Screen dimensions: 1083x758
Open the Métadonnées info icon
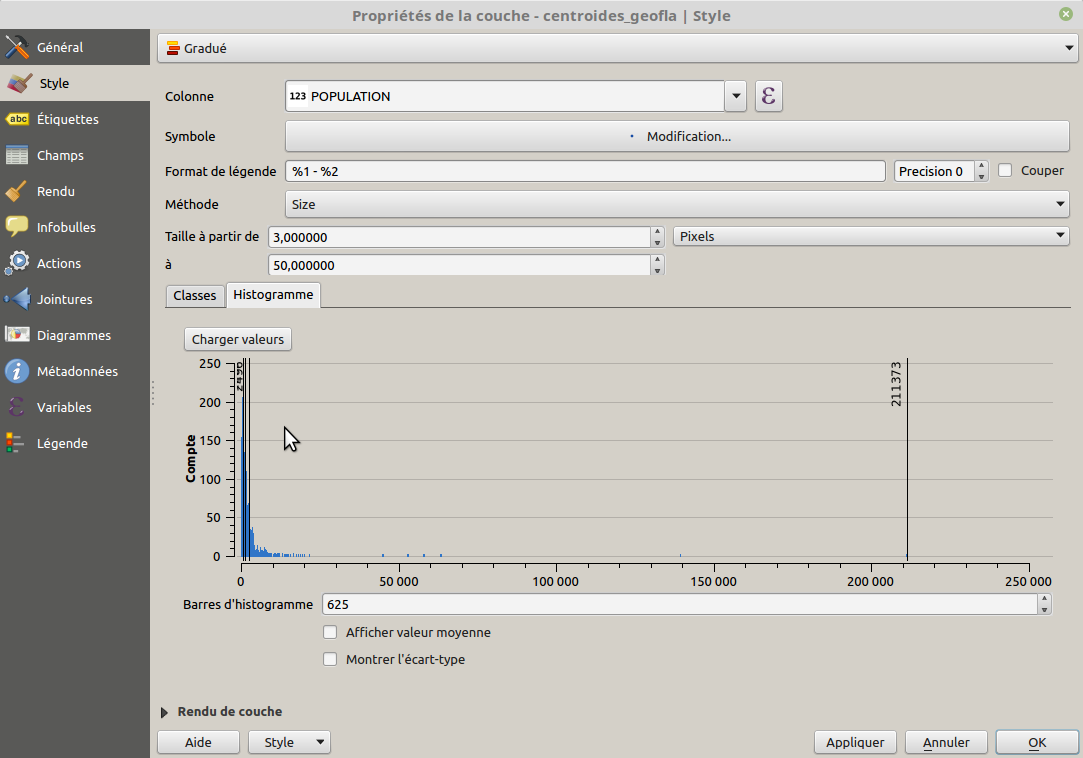(x=17, y=371)
